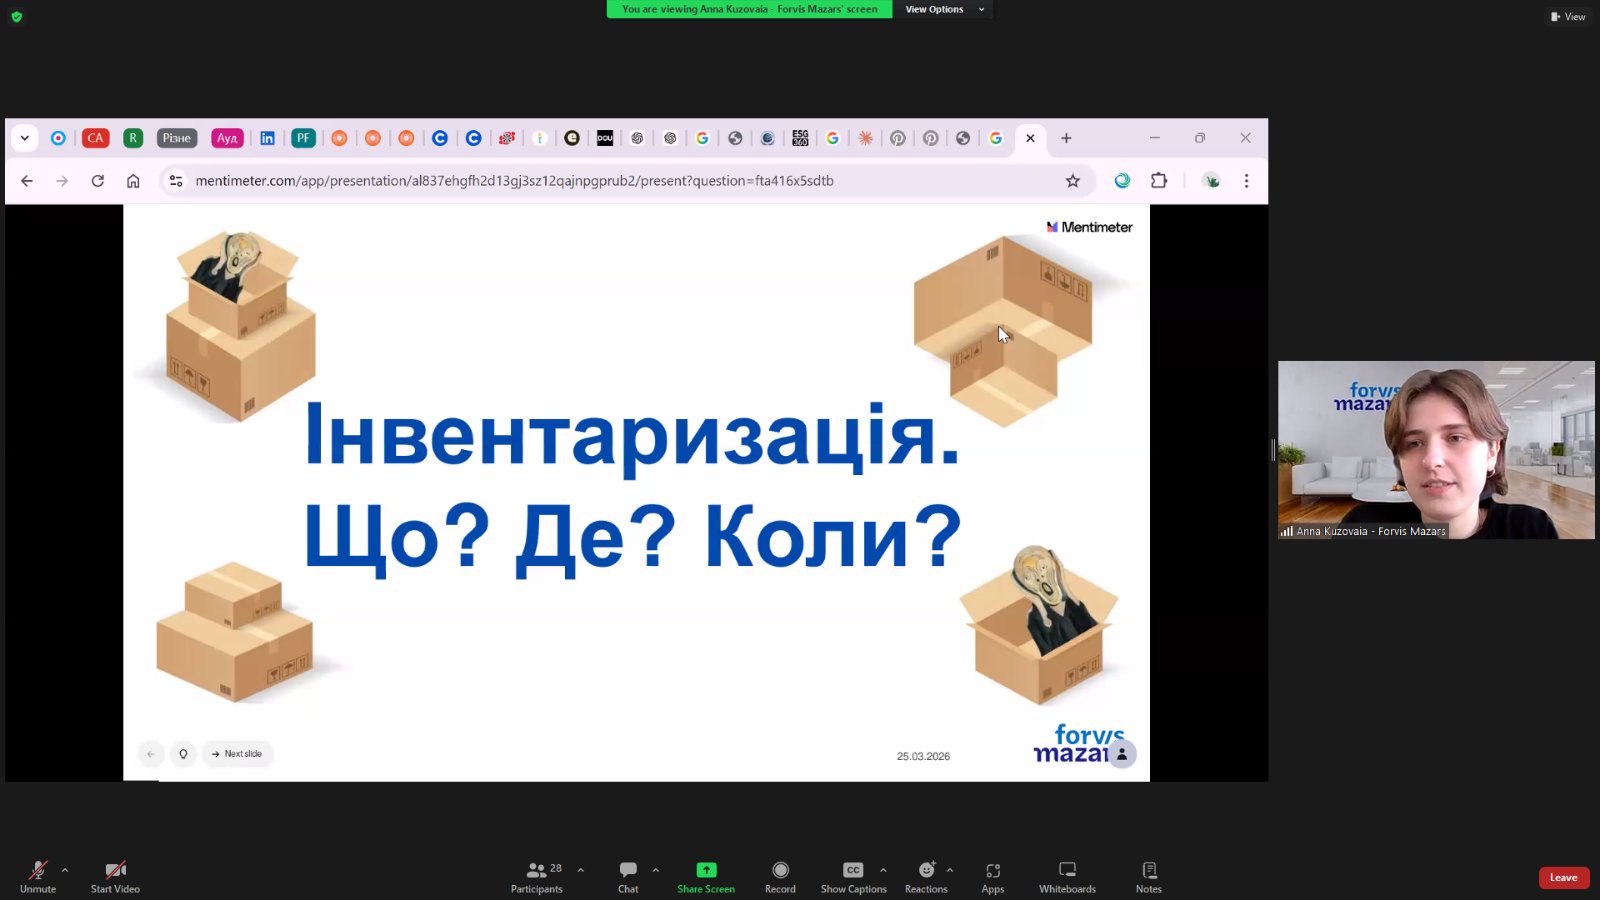Leave the meeting
The width and height of the screenshot is (1600, 900).
(1563, 878)
